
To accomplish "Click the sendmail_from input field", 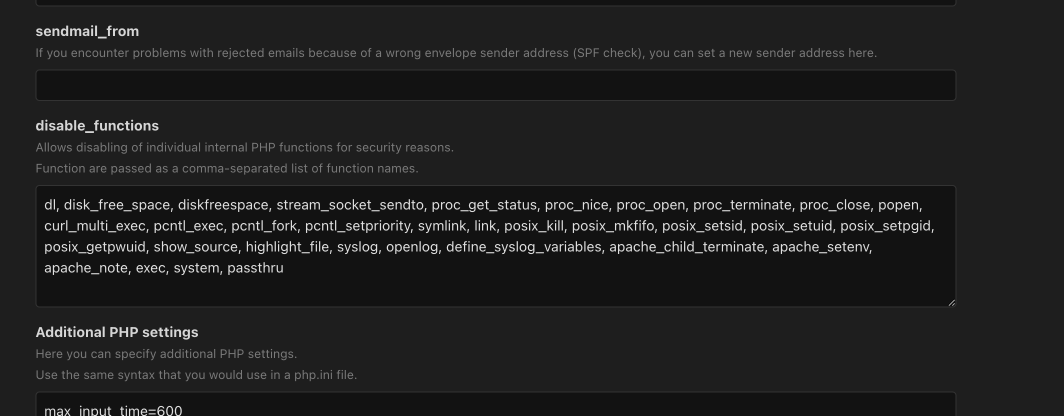I will [x=495, y=85].
